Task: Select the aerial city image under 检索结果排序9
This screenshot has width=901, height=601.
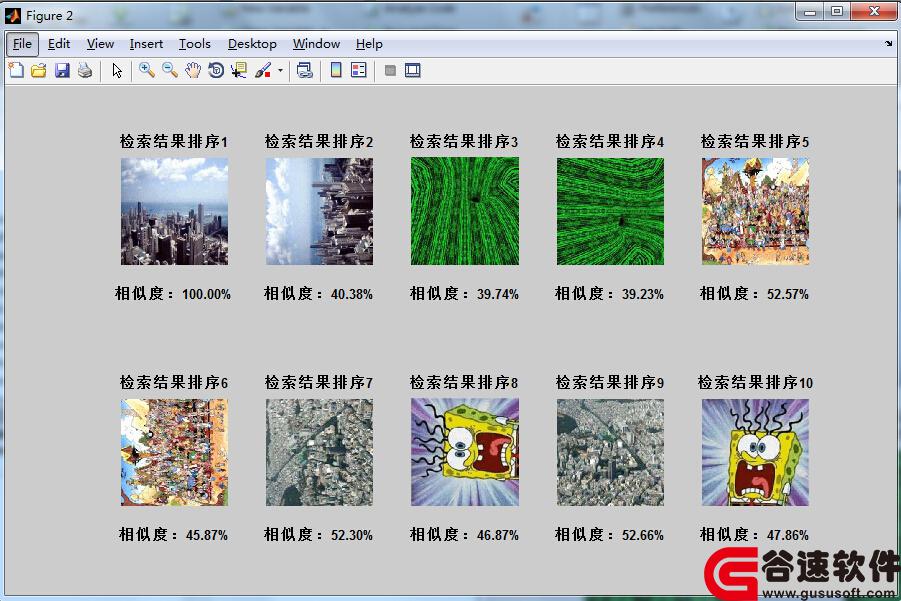Action: [610, 453]
